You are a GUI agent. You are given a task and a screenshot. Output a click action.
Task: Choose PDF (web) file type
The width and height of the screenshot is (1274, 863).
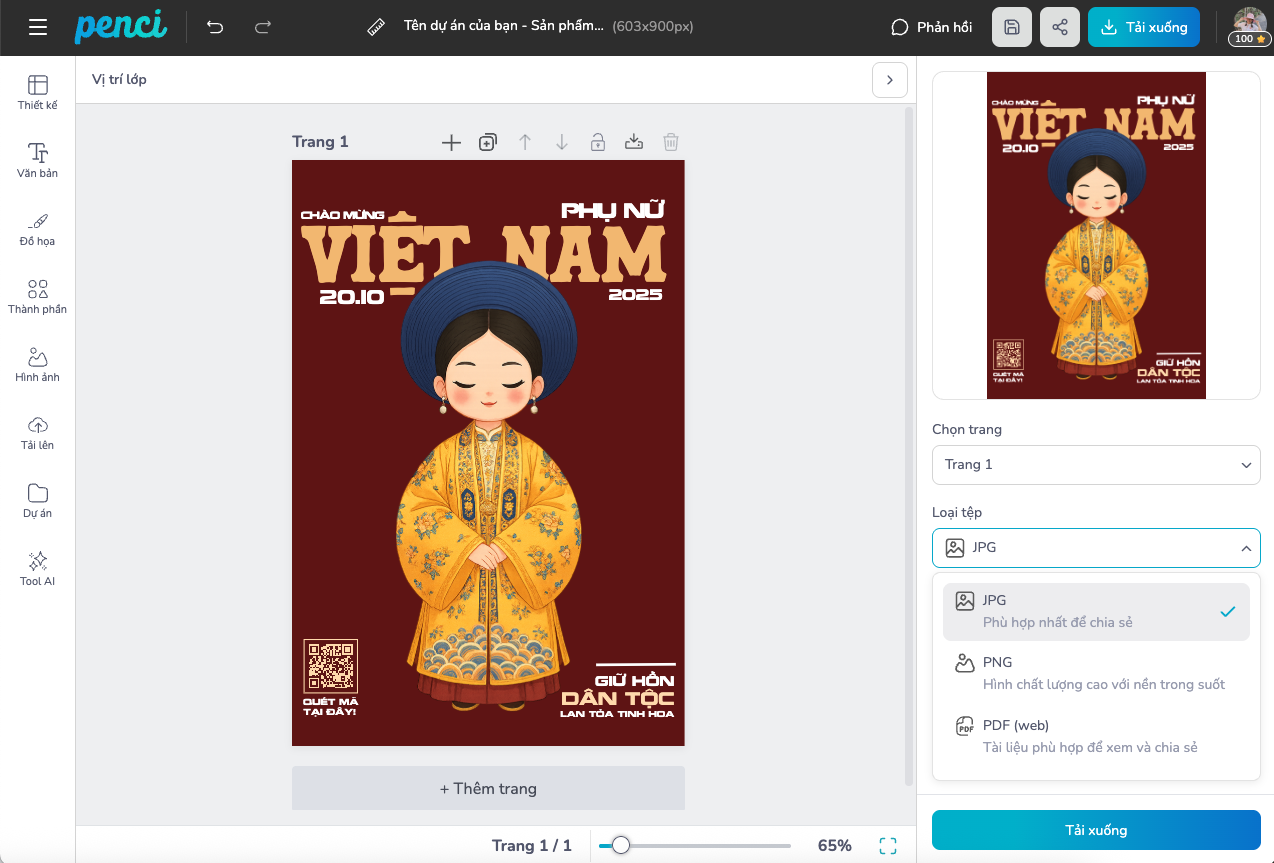pos(1095,736)
